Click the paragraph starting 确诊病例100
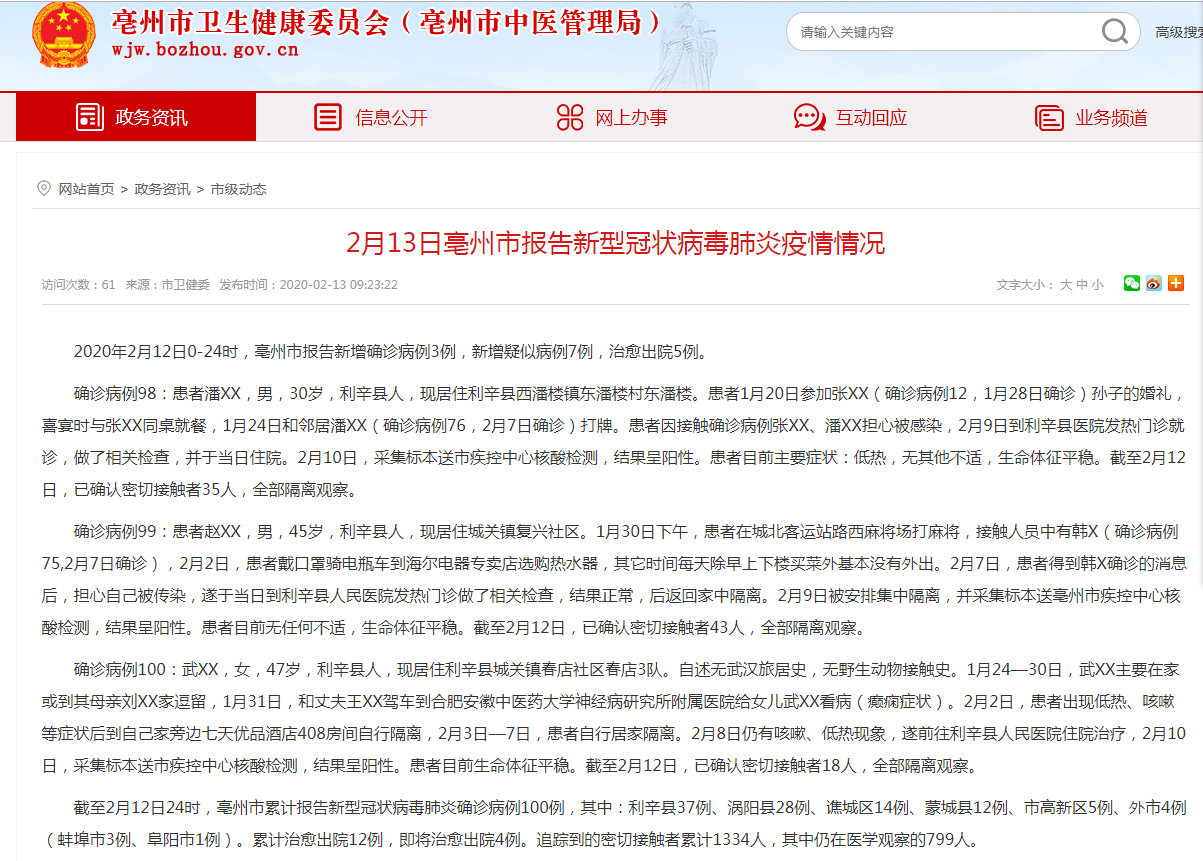 tap(614, 718)
